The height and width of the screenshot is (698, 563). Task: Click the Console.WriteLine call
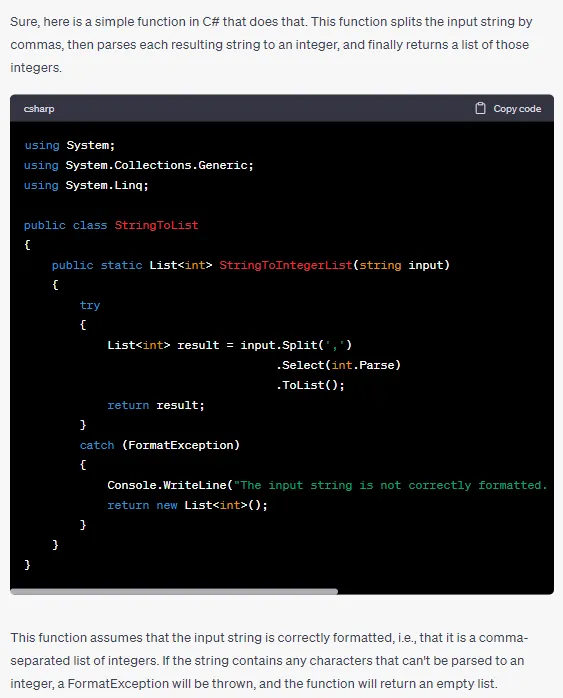(x=327, y=485)
